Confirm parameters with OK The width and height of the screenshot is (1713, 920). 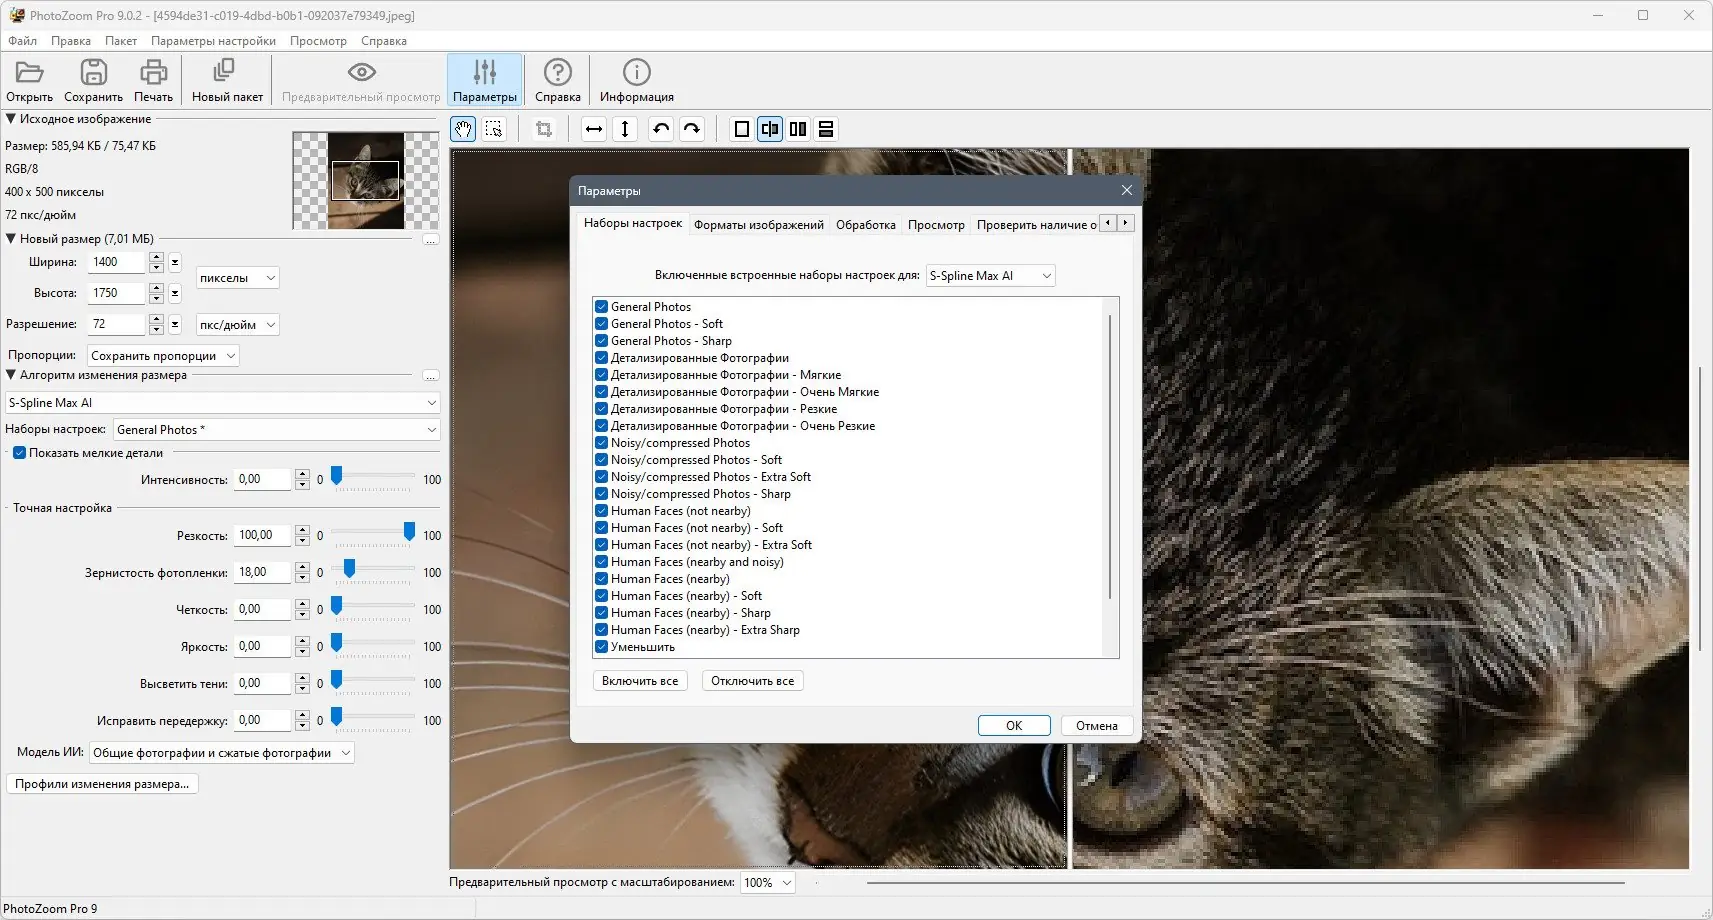[x=1014, y=725]
